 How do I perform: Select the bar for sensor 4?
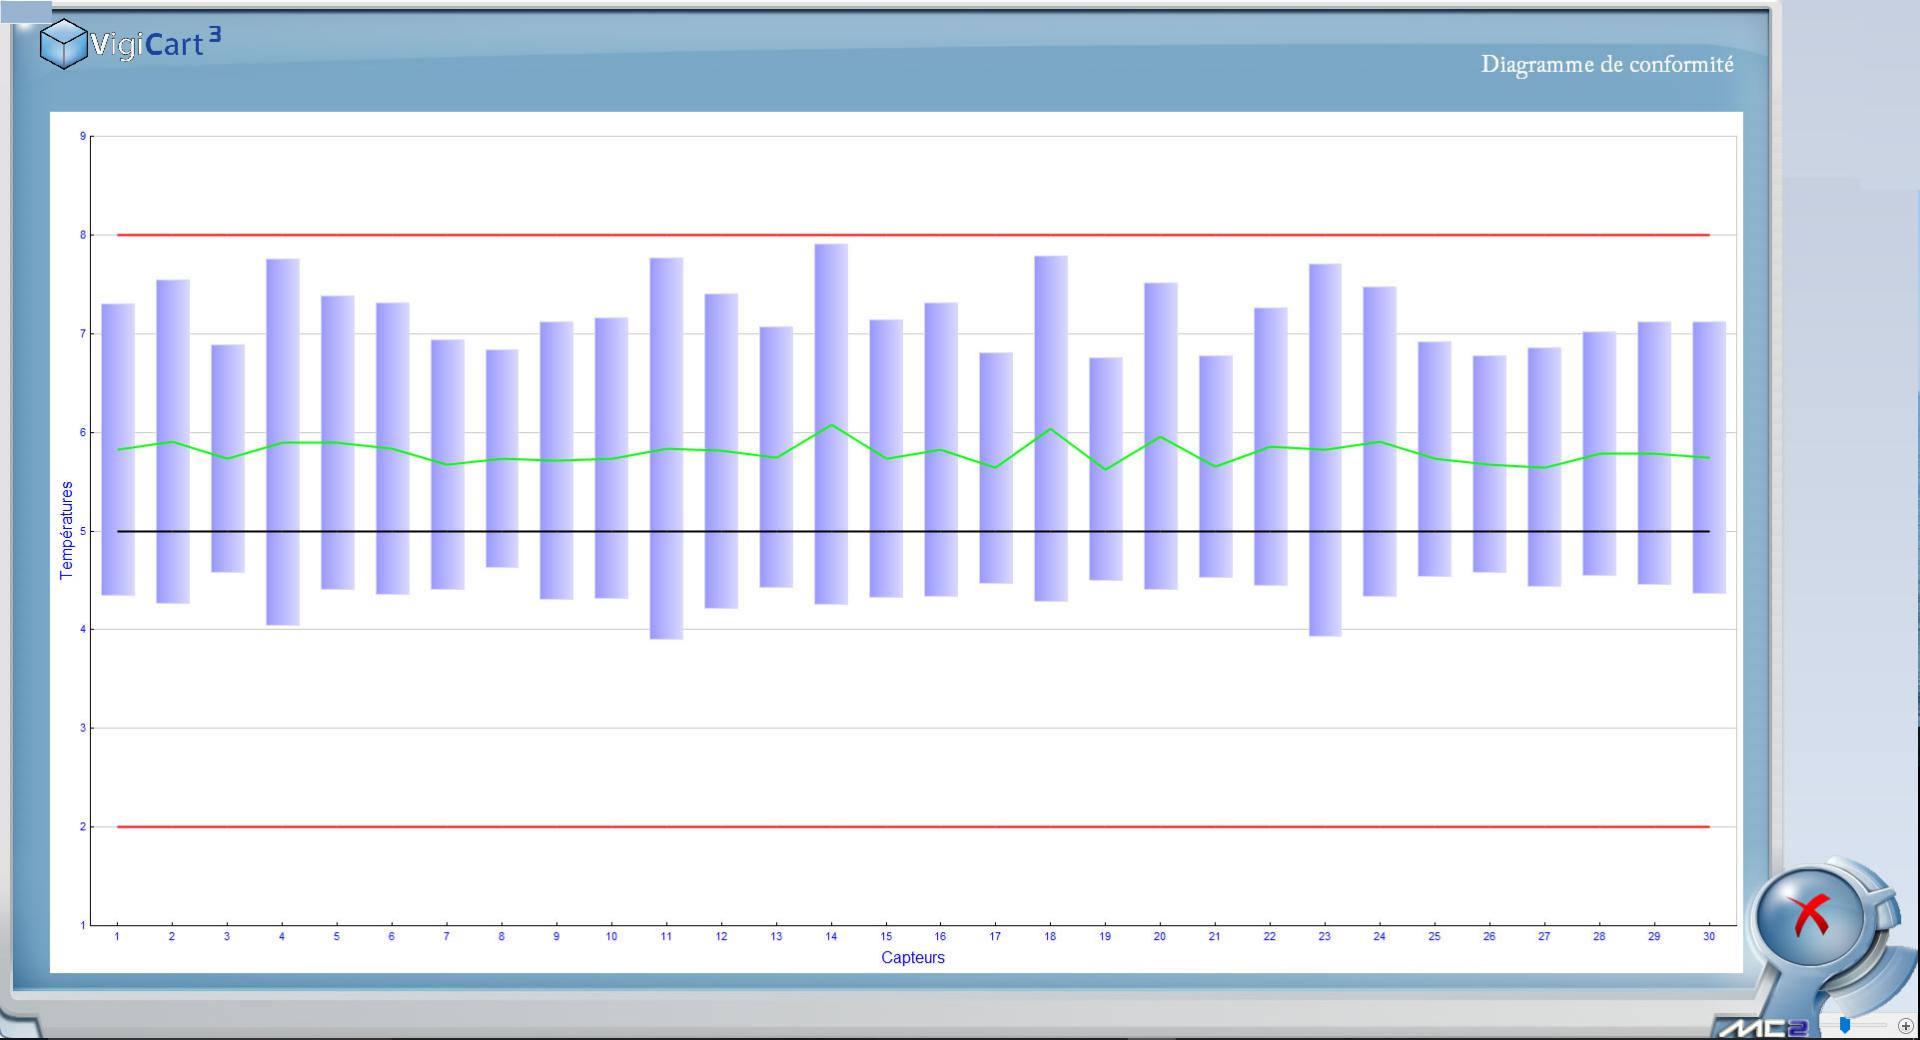click(283, 442)
